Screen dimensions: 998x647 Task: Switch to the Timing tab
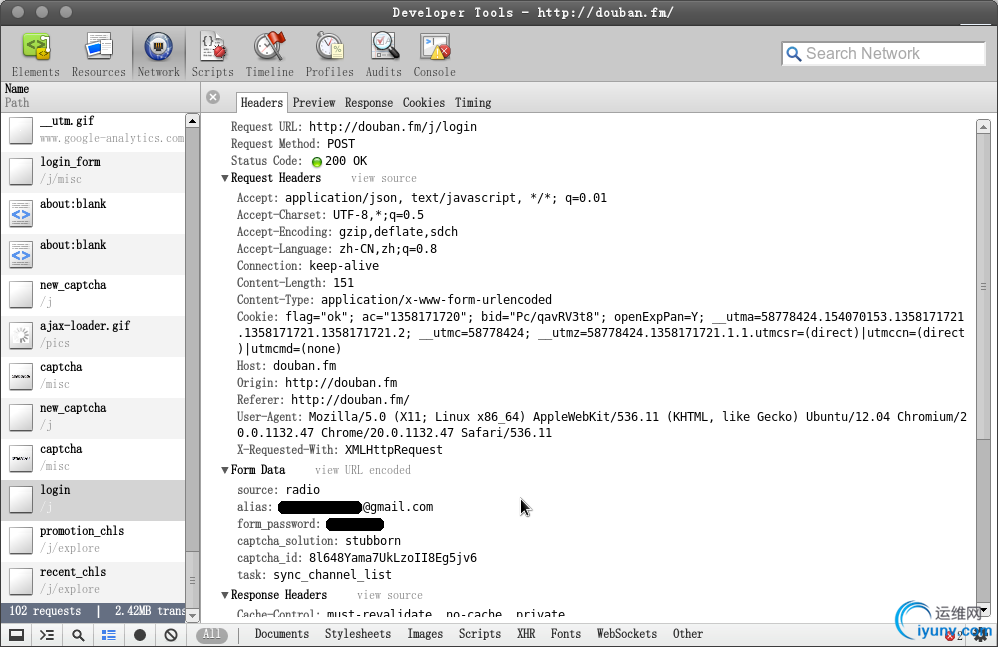tap(473, 102)
